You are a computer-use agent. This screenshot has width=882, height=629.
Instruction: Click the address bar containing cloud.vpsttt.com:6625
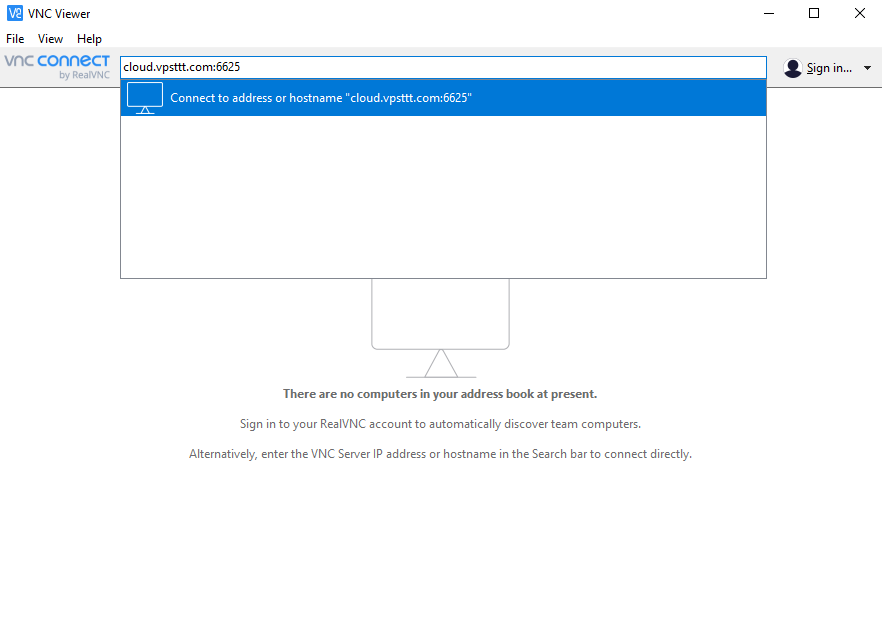click(443, 67)
